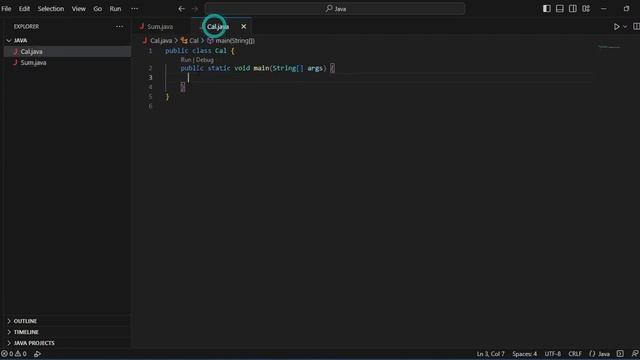
Task: Click Cal.java in the breadcrumb
Action: pos(161,40)
